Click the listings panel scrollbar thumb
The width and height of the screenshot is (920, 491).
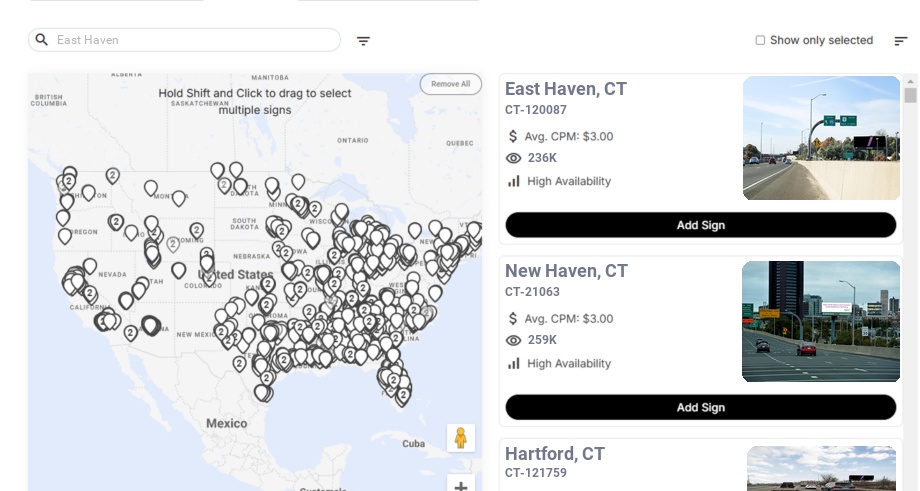910,95
